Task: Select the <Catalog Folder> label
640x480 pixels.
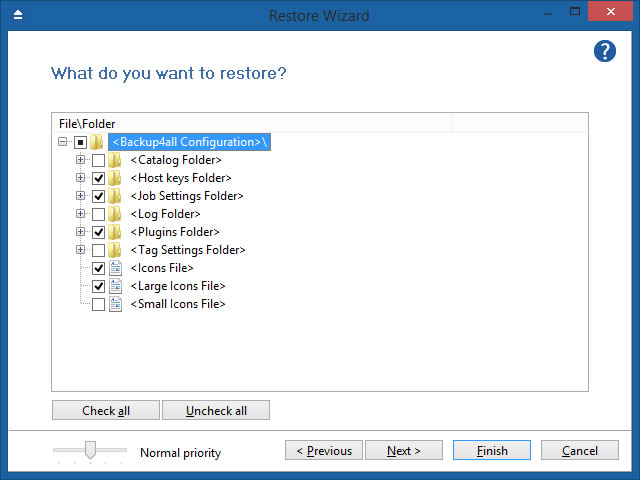Action: coord(176,160)
